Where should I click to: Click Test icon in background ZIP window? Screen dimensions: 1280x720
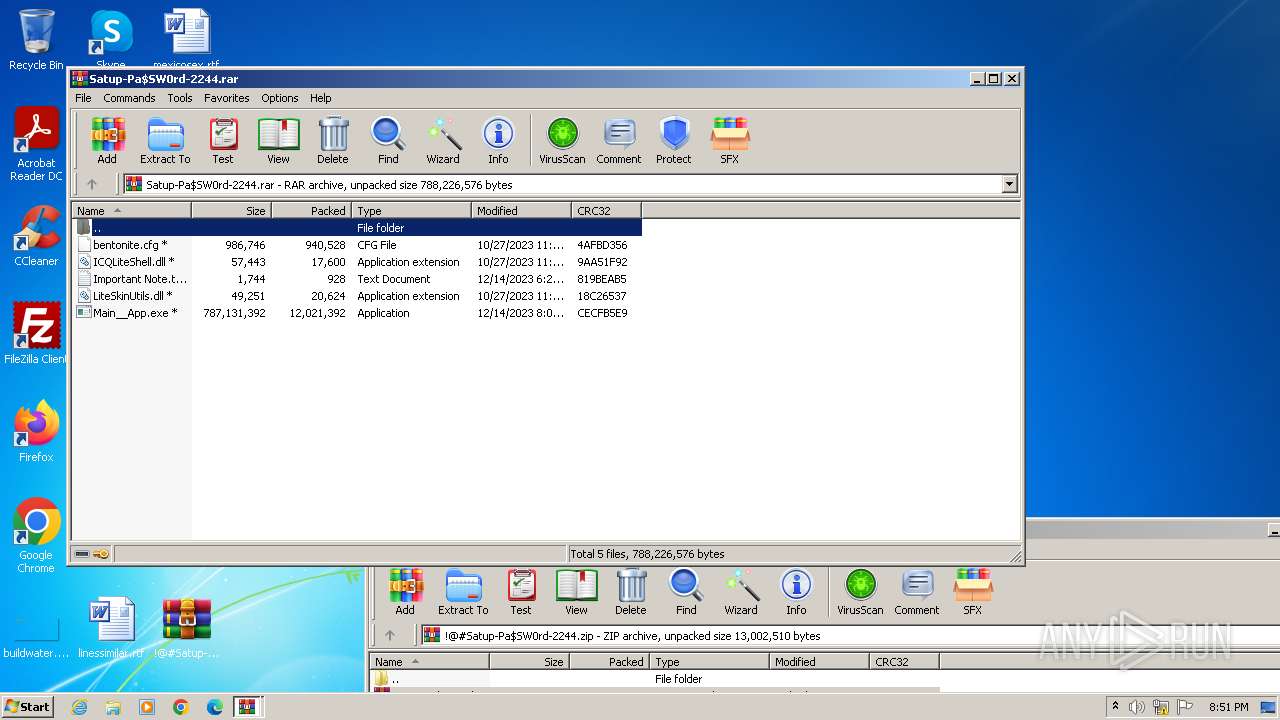point(521,592)
